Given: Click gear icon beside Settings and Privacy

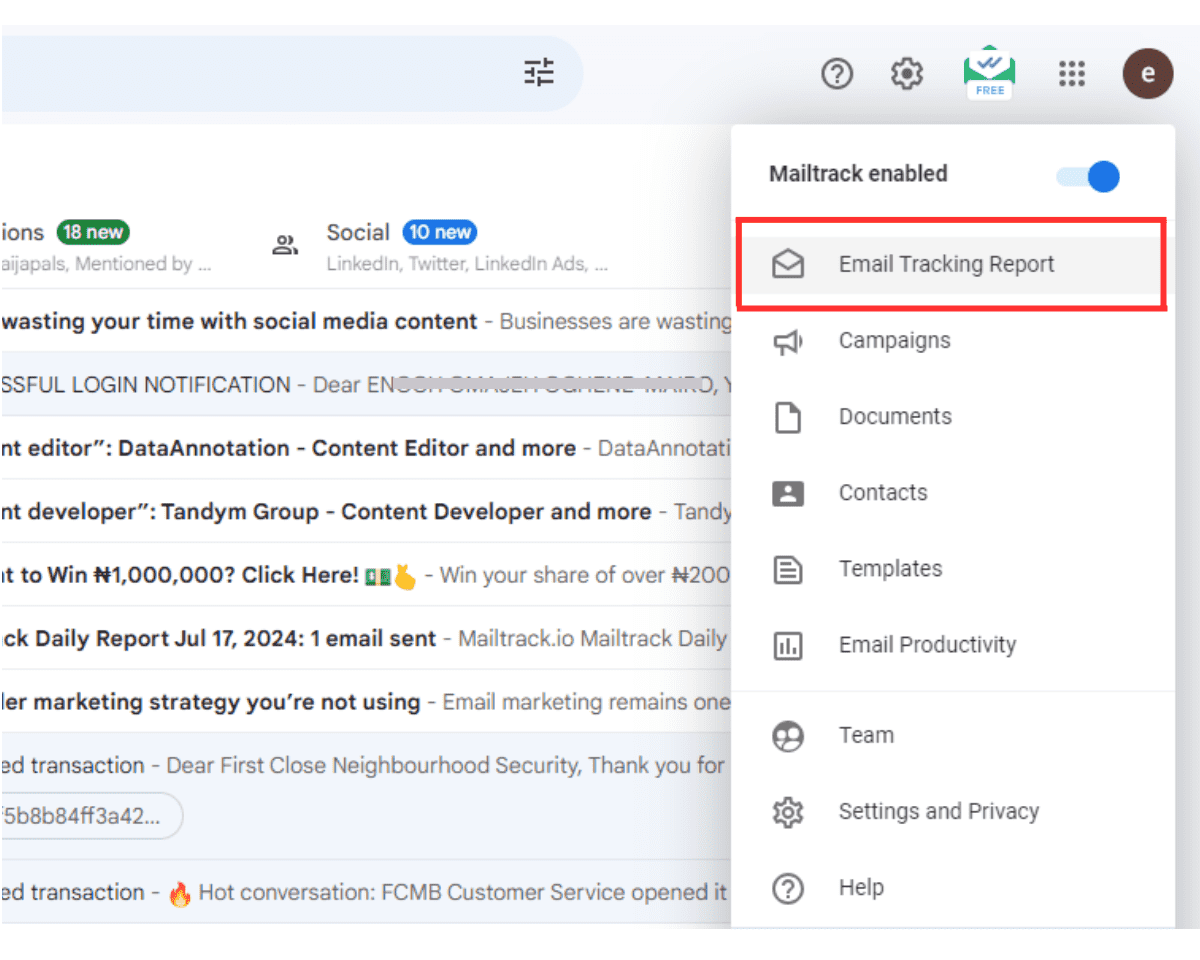Looking at the screenshot, I should pos(788,812).
